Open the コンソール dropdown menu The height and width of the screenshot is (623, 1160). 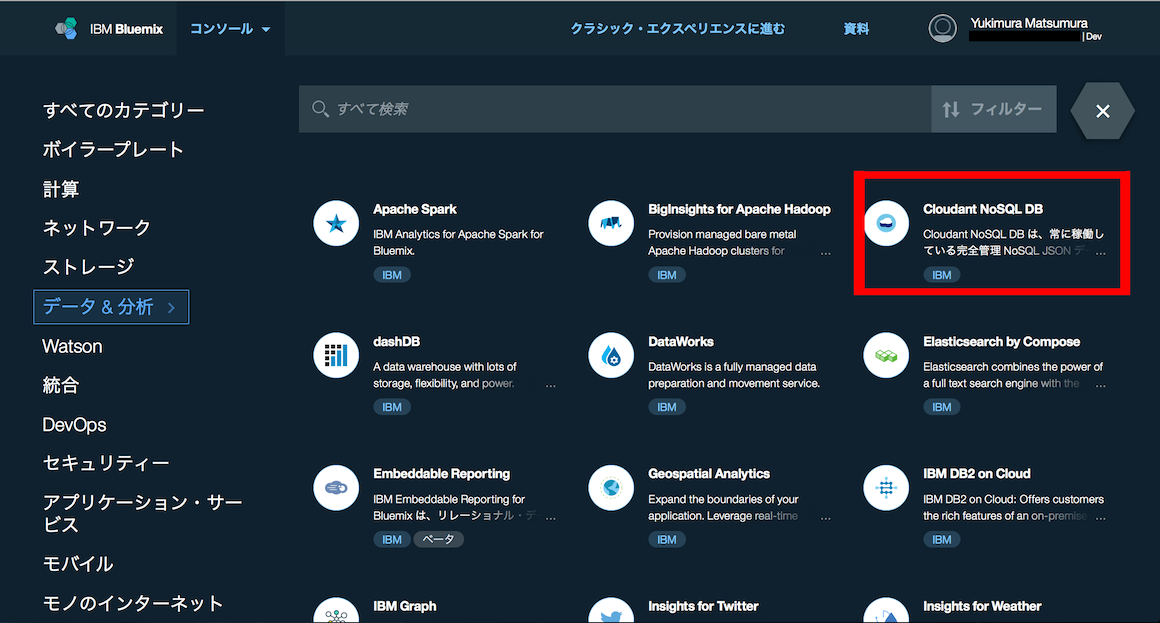tap(230, 29)
